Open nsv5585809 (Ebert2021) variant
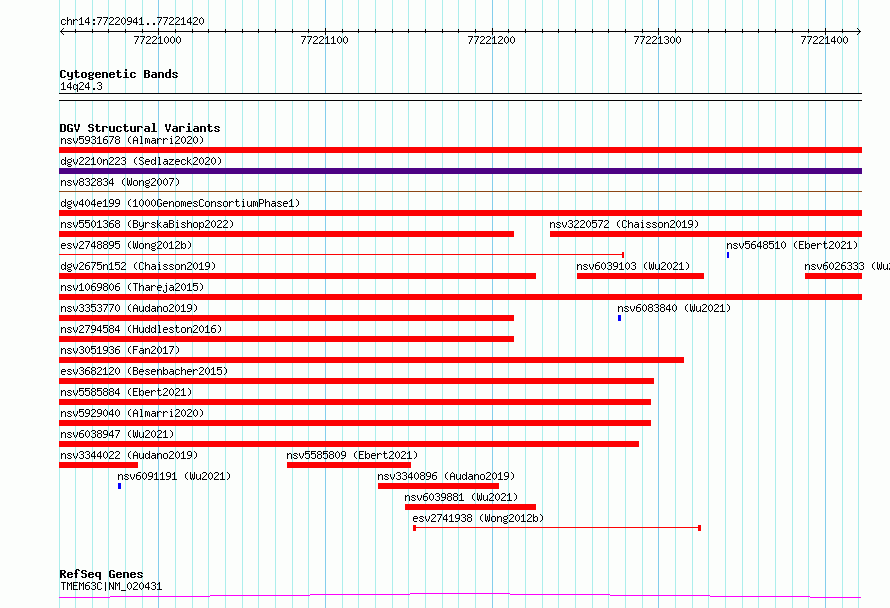The height and width of the screenshot is (608, 890). [x=352, y=455]
